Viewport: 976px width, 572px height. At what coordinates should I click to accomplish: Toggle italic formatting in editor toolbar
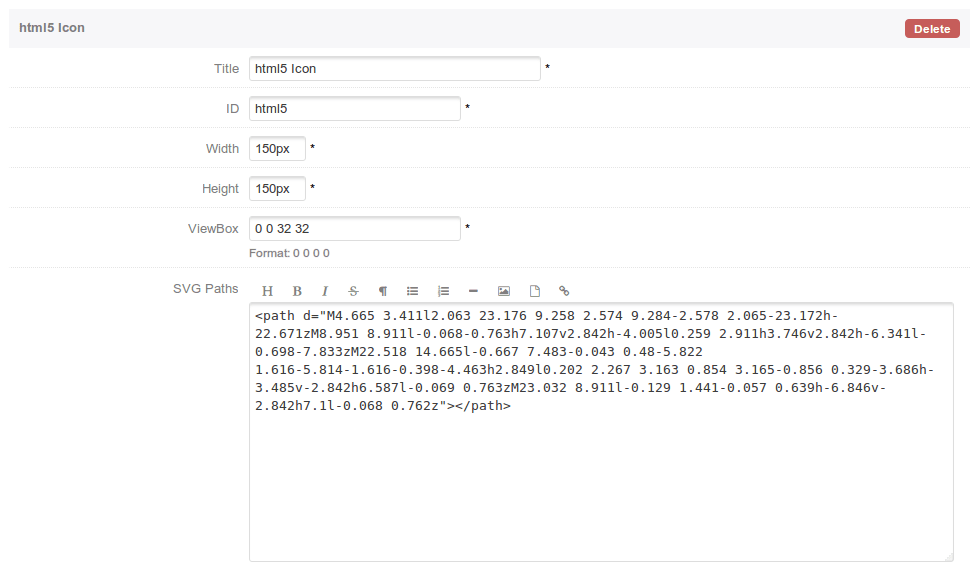[324, 291]
